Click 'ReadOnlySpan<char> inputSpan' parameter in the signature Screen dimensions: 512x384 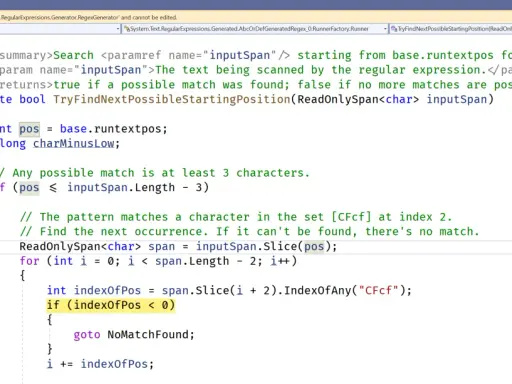[x=392, y=99]
